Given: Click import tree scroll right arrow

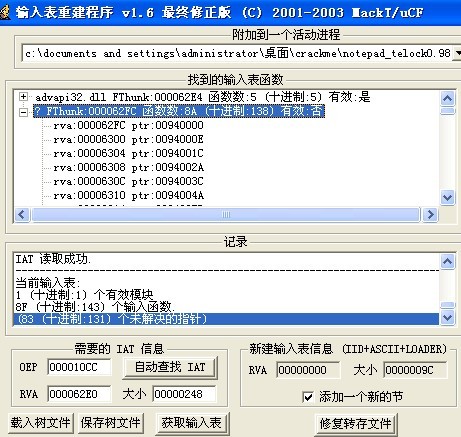Looking at the screenshot, I should [x=430, y=214].
